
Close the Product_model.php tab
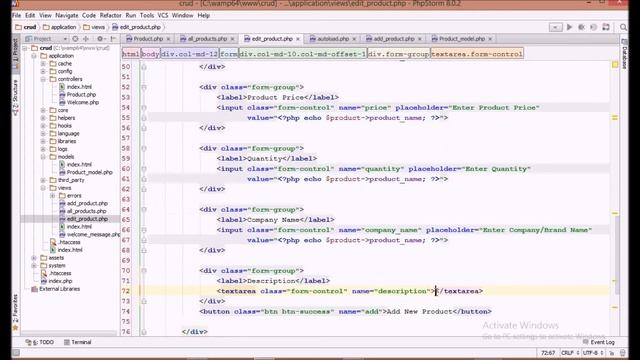490,39
